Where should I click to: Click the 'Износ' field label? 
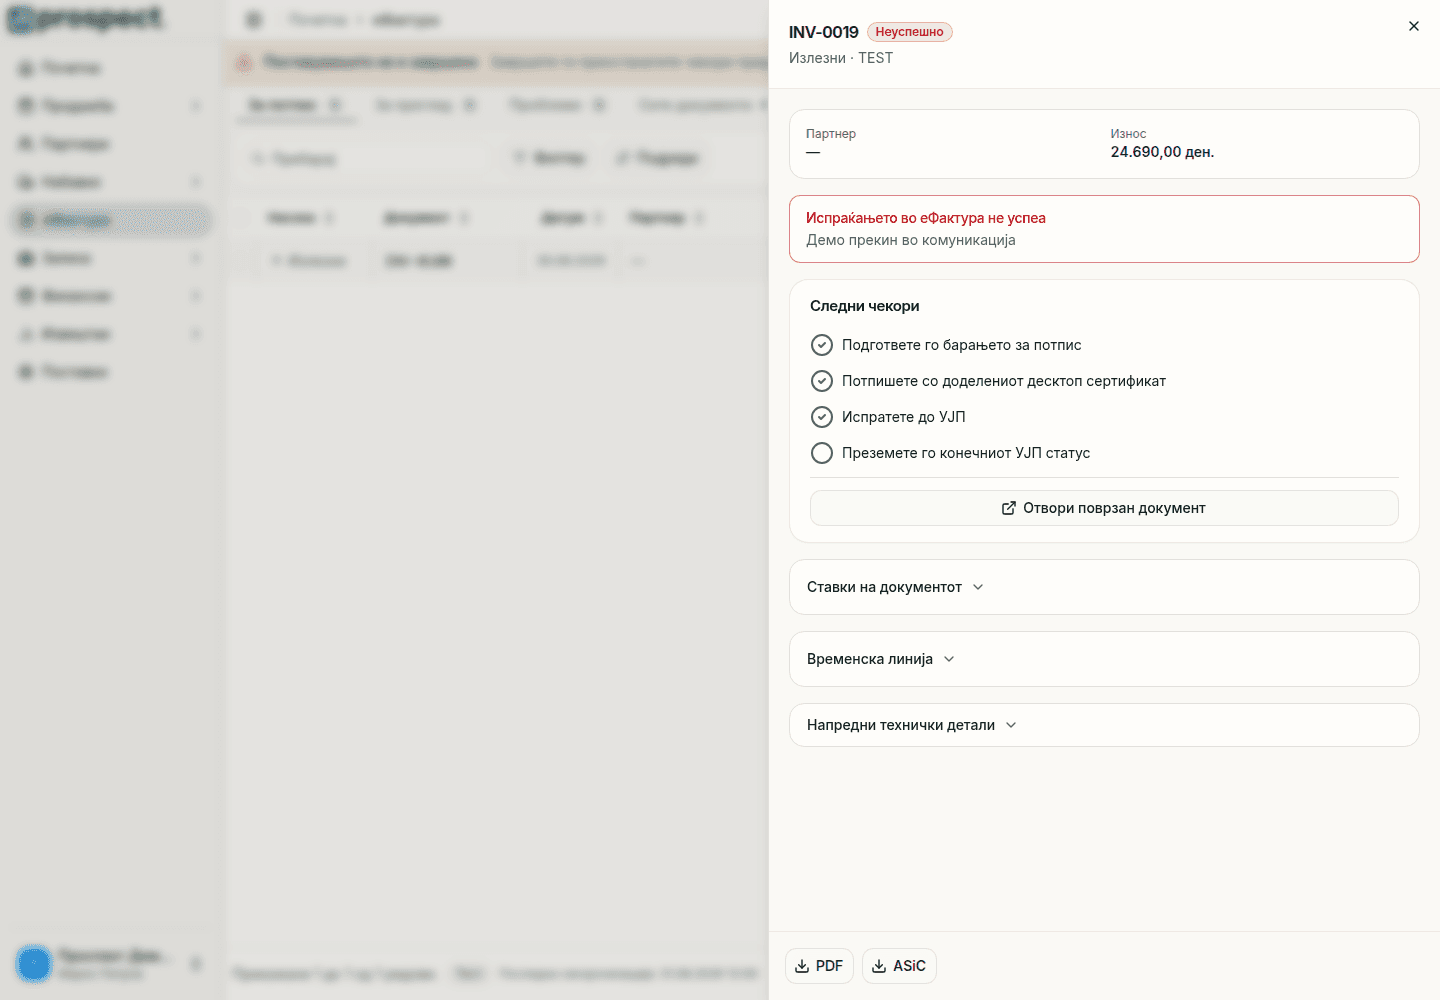coord(1128,134)
